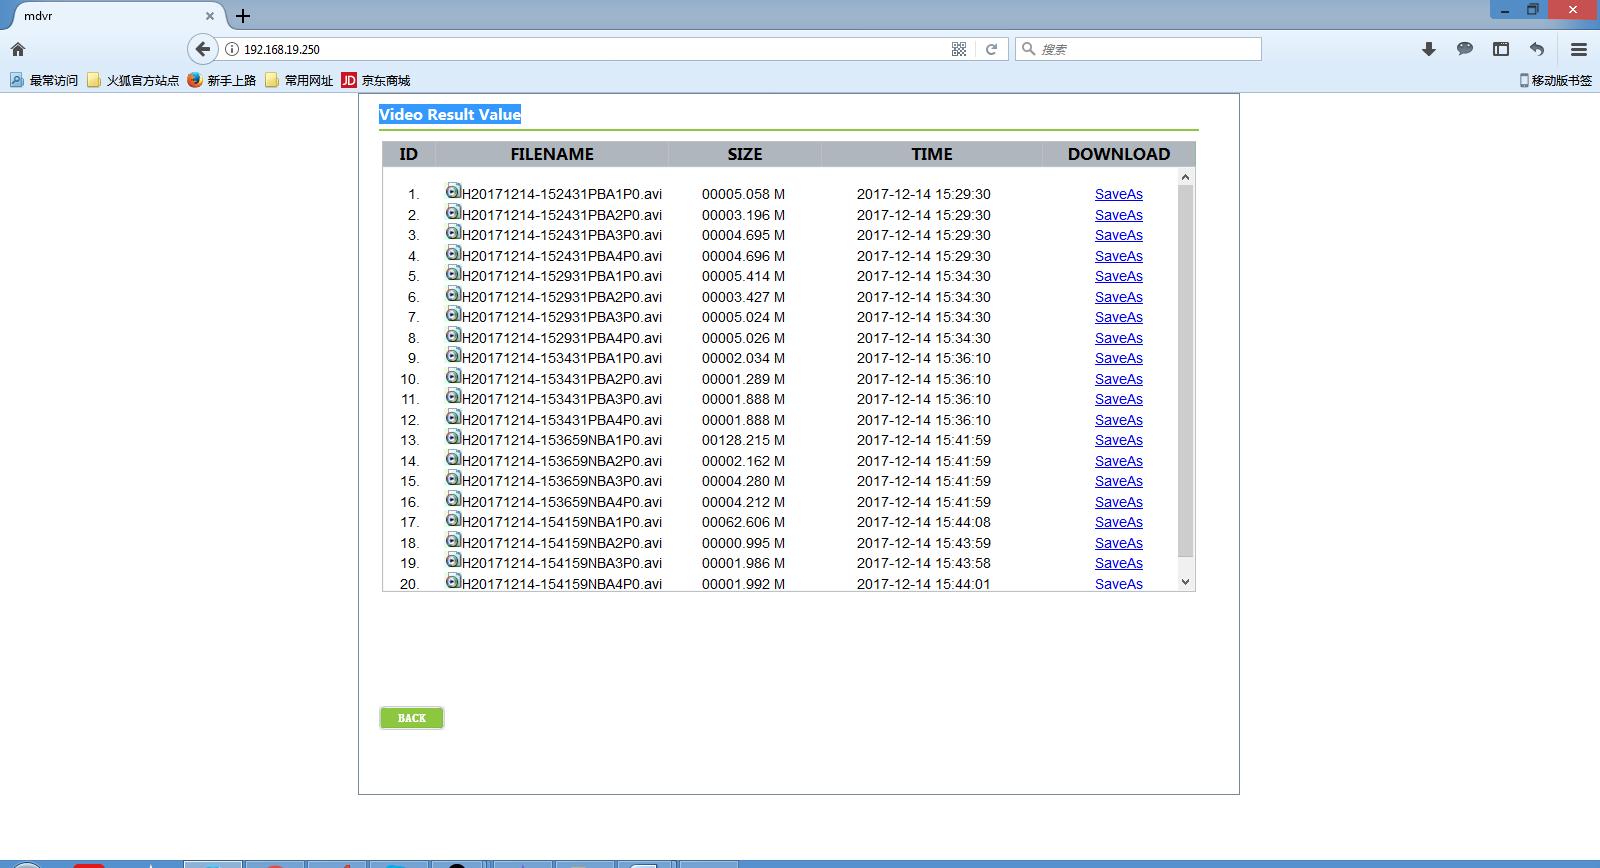Click the size value 00128.215 M

tap(743, 440)
